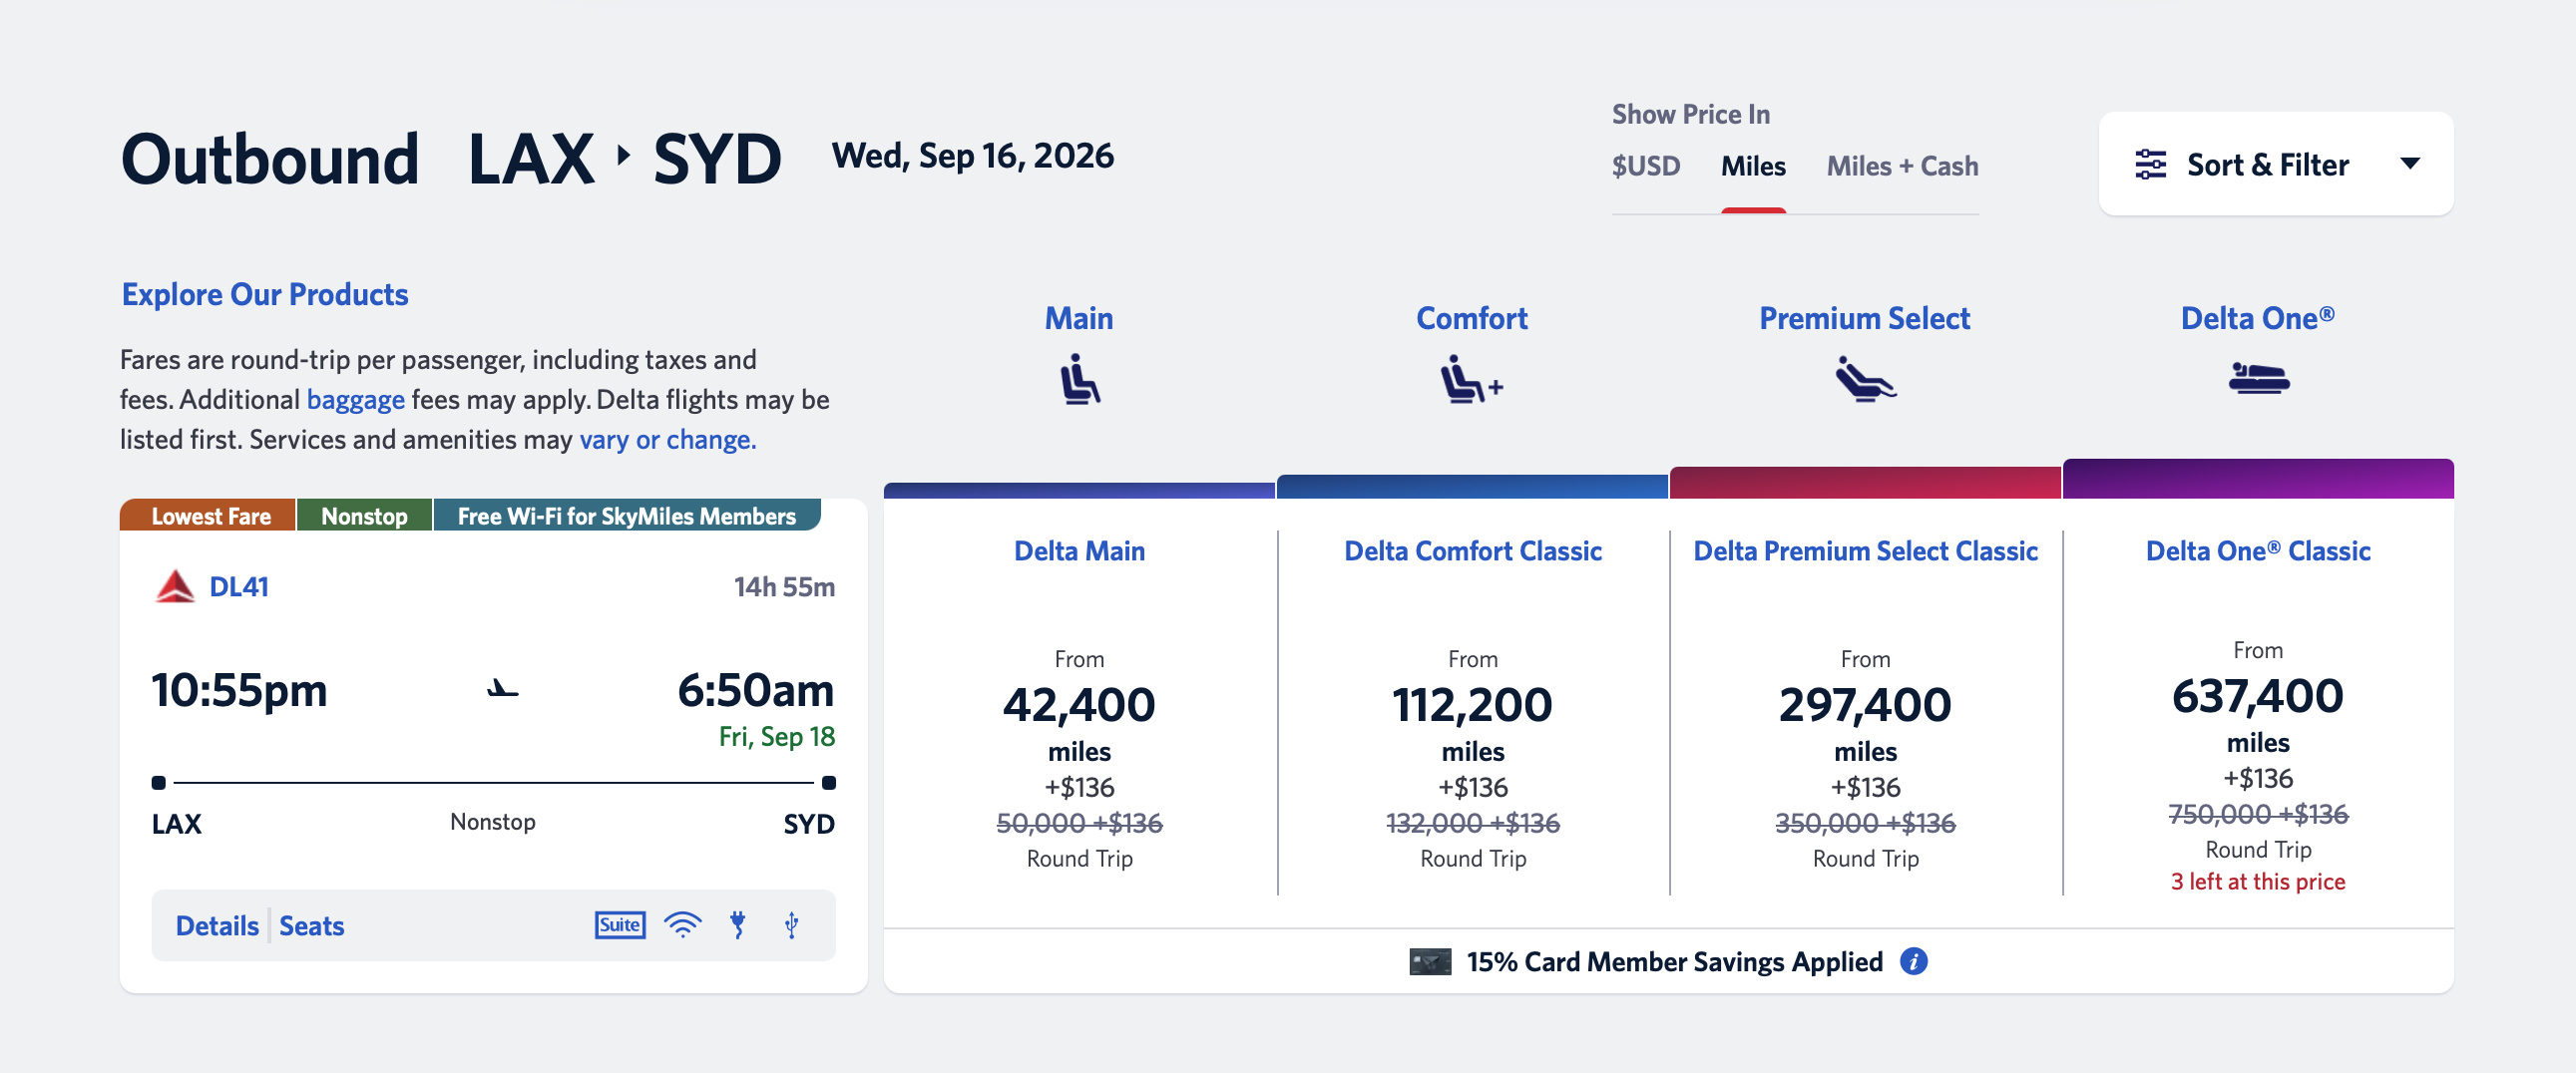This screenshot has width=2576, height=1073.
Task: Select the 112,200 miles Comfort fare
Action: pos(1473,706)
